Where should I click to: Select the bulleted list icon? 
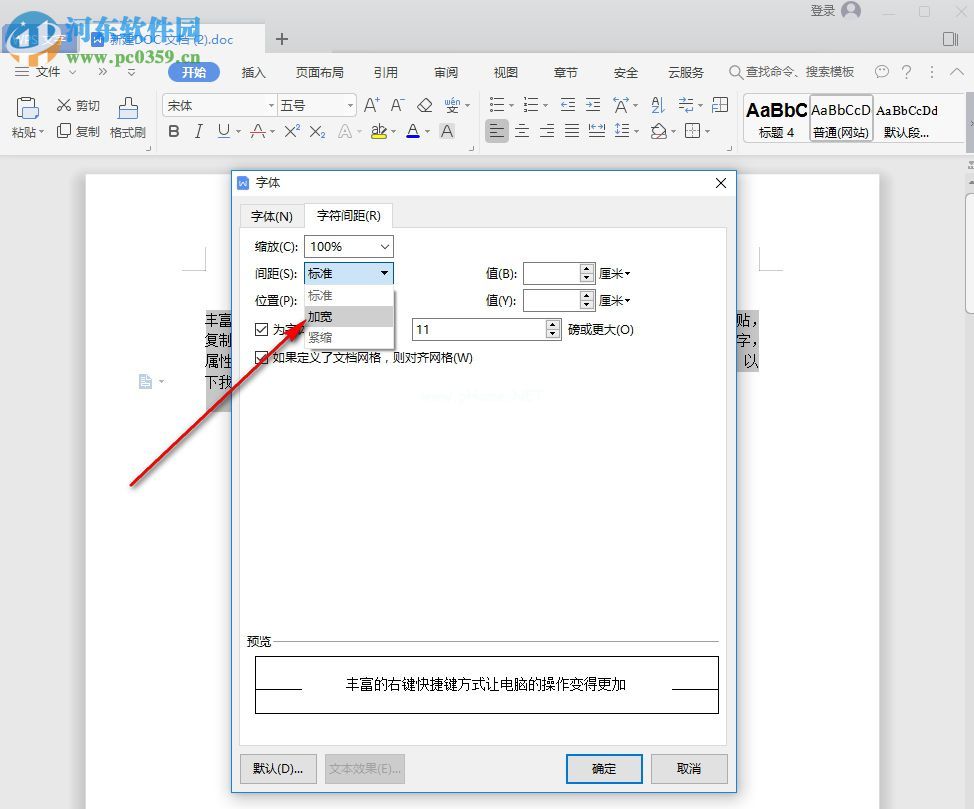tap(497, 103)
